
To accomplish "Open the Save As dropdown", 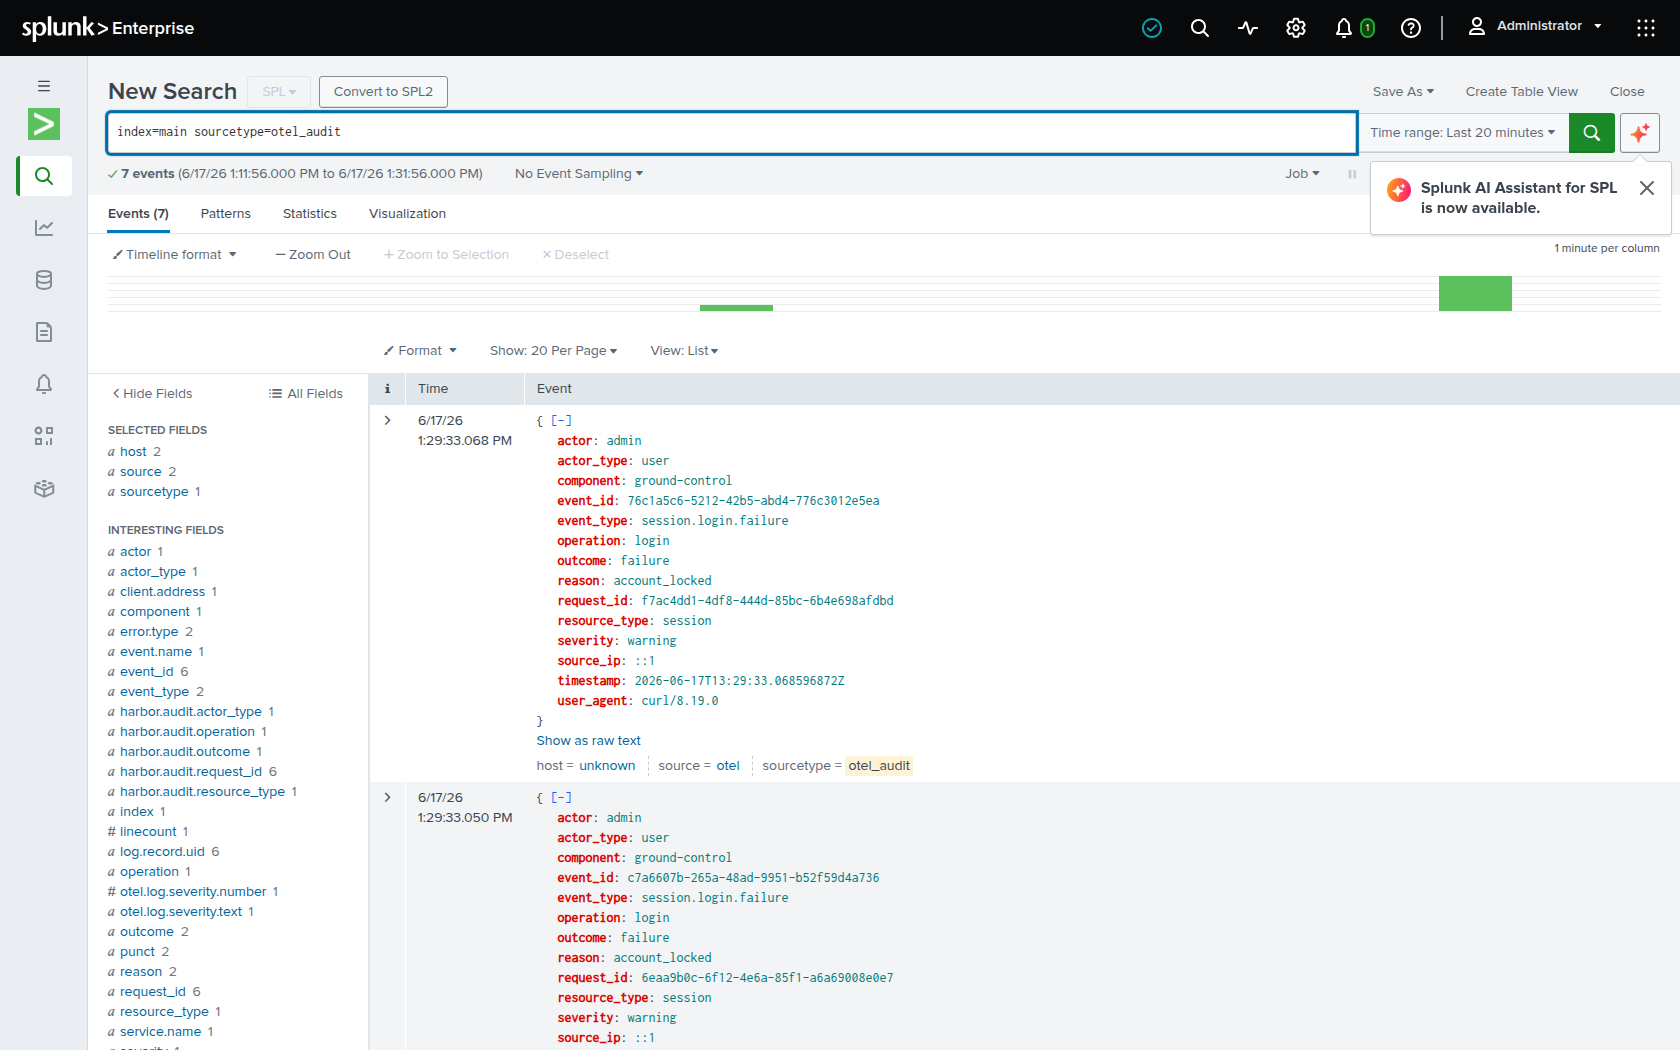I will (1403, 92).
